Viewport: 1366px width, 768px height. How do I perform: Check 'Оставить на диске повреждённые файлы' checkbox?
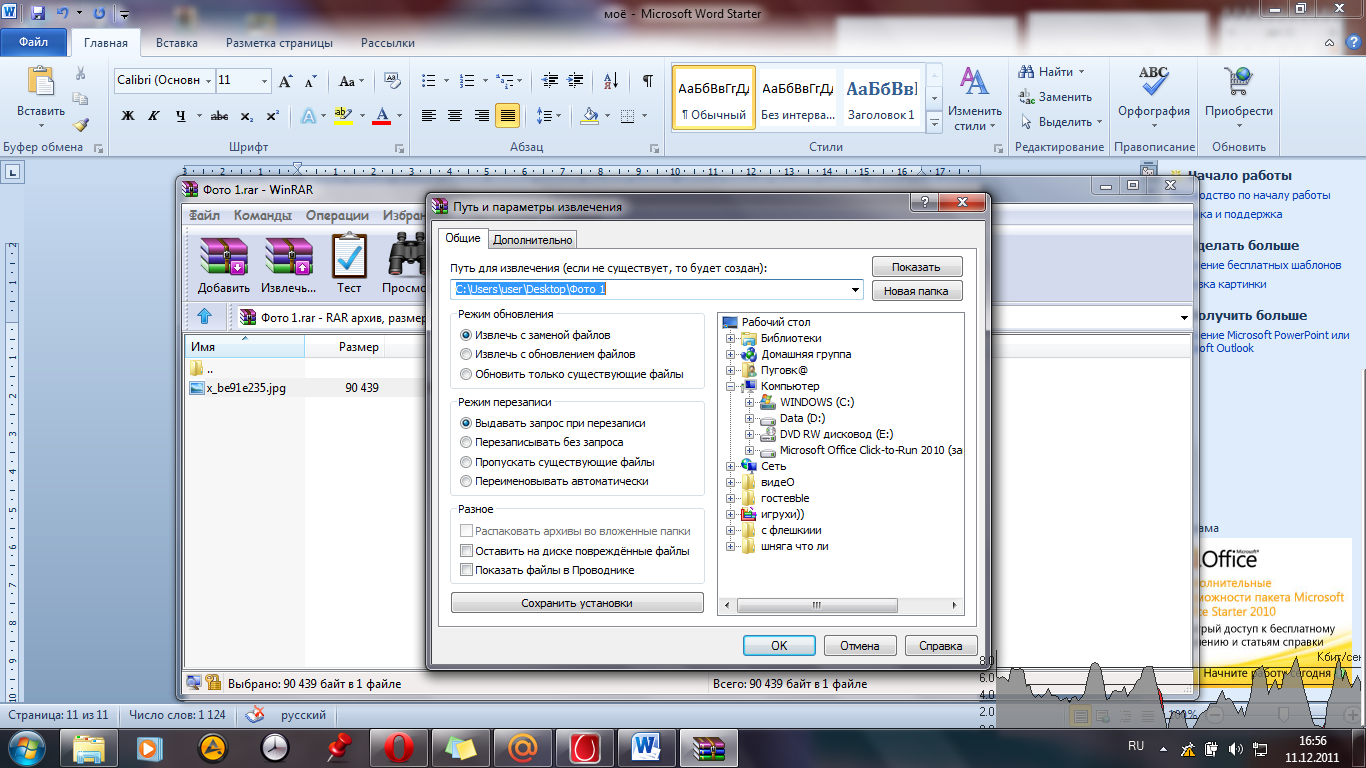coord(466,551)
